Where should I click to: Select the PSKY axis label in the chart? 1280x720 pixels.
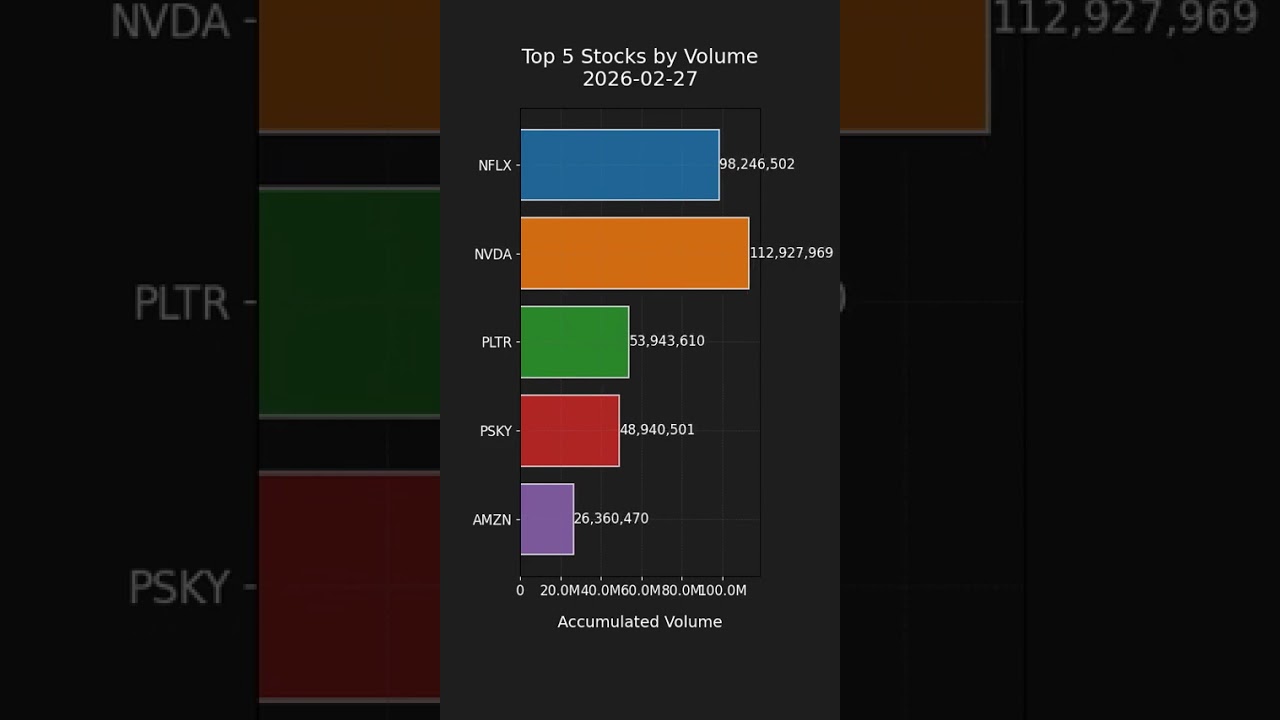click(496, 432)
